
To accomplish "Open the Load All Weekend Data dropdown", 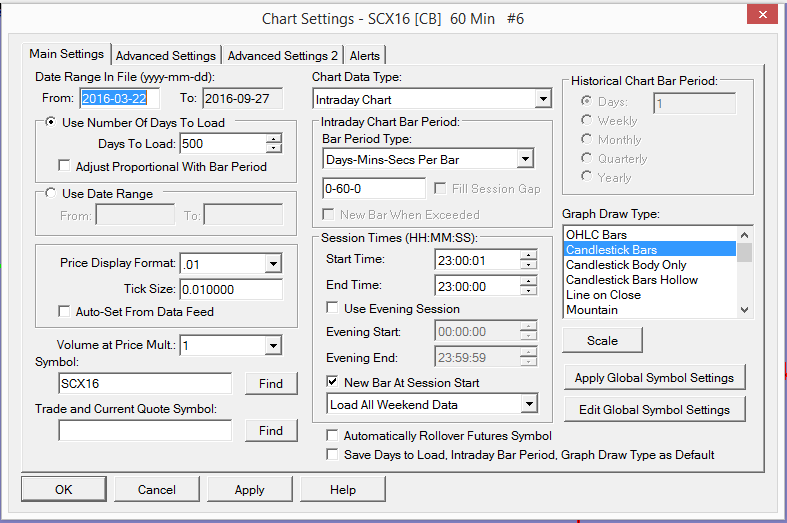I will click(529, 404).
